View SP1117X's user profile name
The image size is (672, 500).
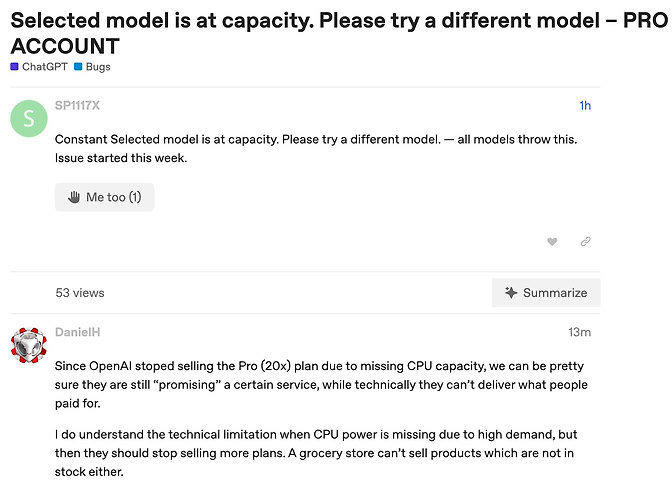pyautogui.click(x=77, y=105)
